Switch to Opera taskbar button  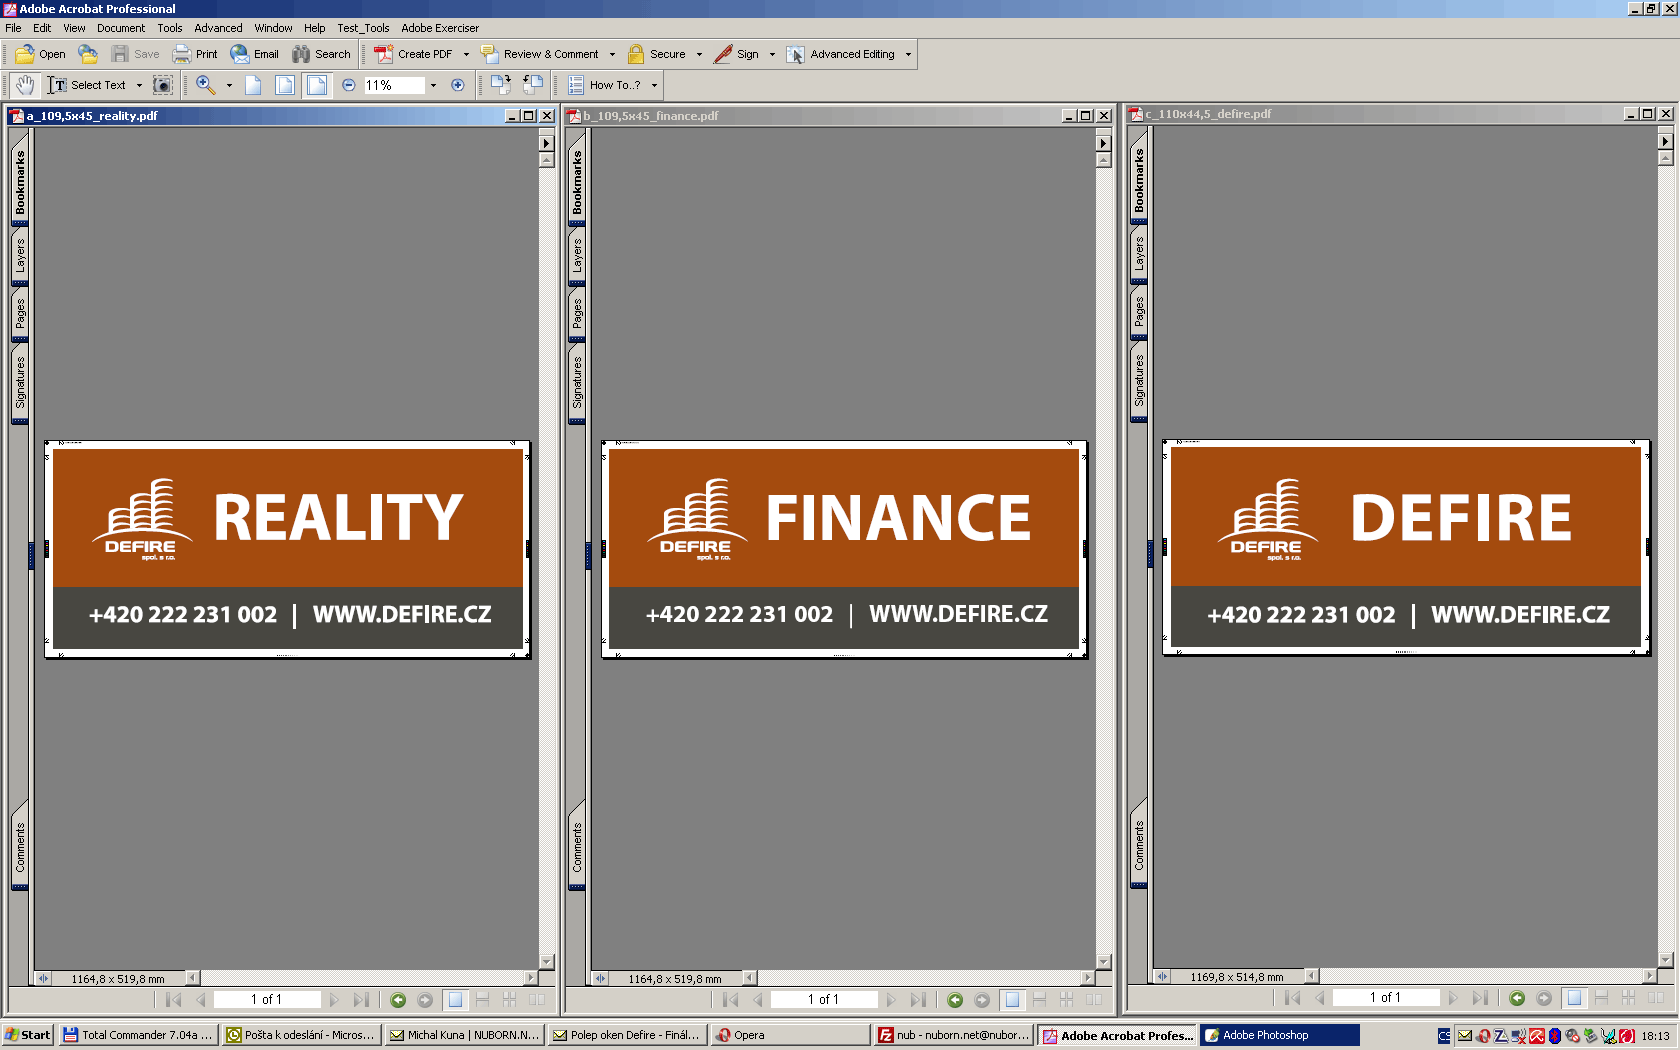tap(790, 1035)
